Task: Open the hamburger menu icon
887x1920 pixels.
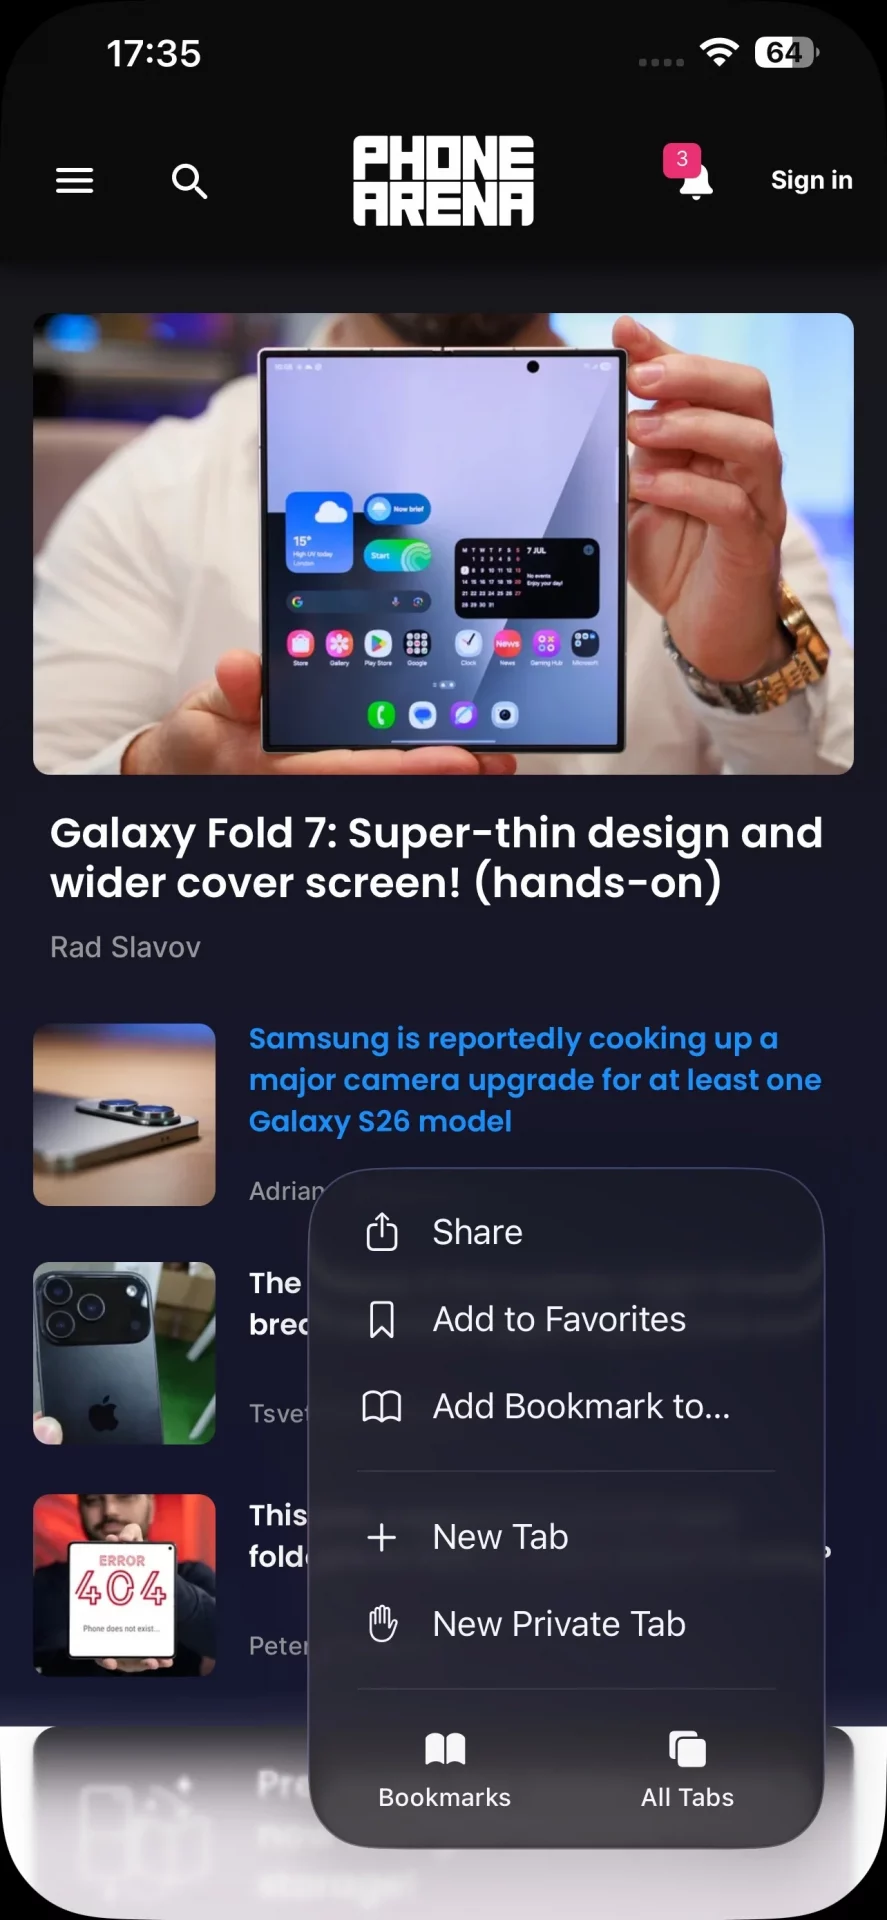Action: coord(74,181)
